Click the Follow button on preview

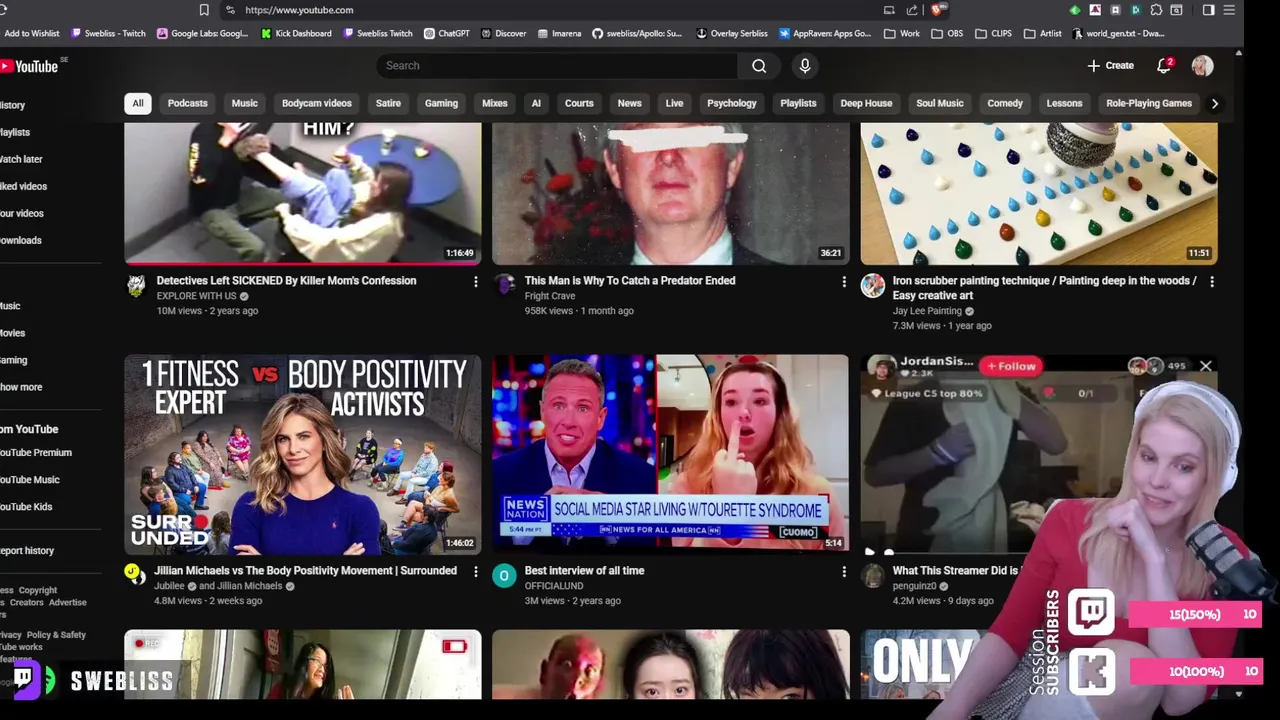tap(1011, 366)
